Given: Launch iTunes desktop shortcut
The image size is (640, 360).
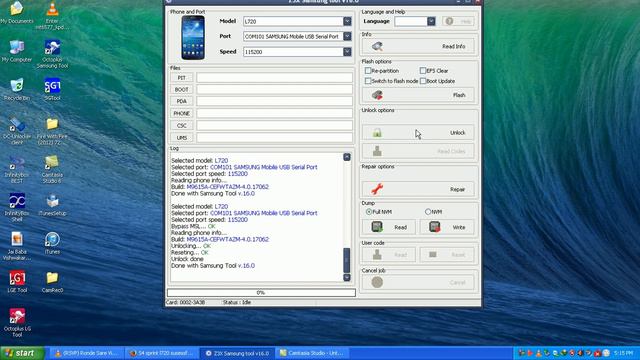Looking at the screenshot, I should [52, 243].
